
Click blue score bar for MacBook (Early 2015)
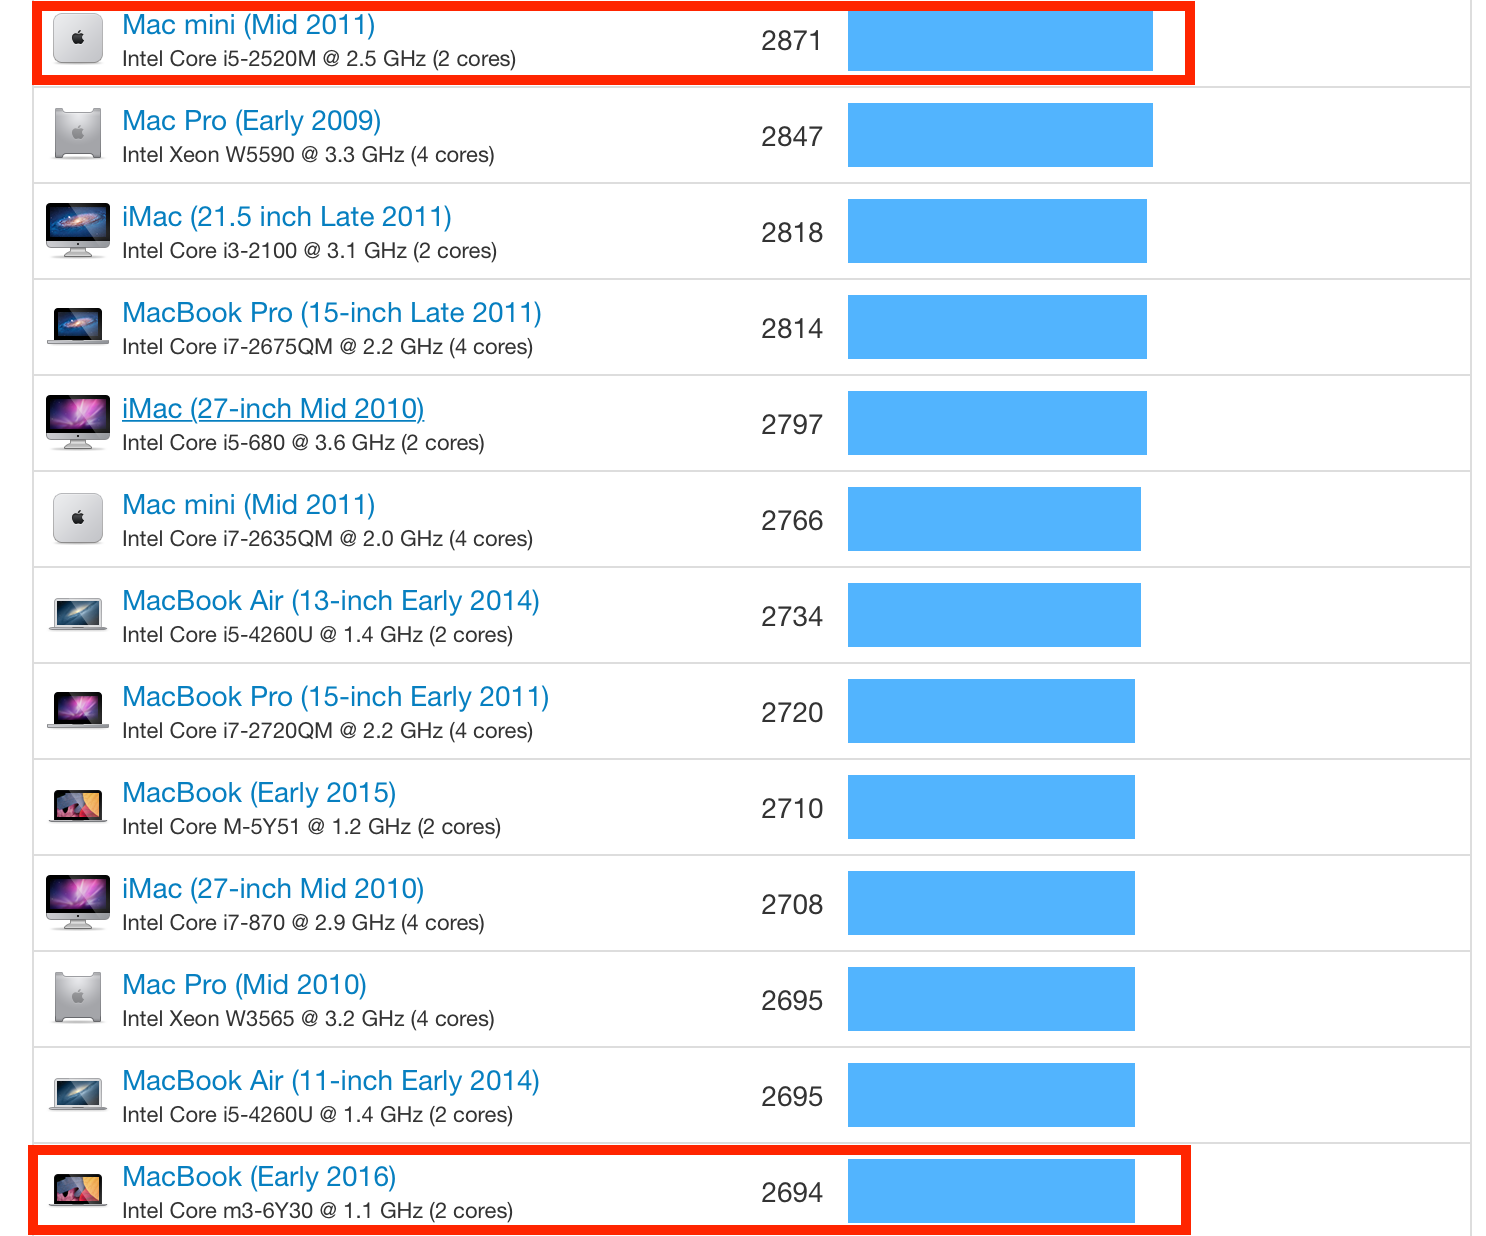[991, 807]
